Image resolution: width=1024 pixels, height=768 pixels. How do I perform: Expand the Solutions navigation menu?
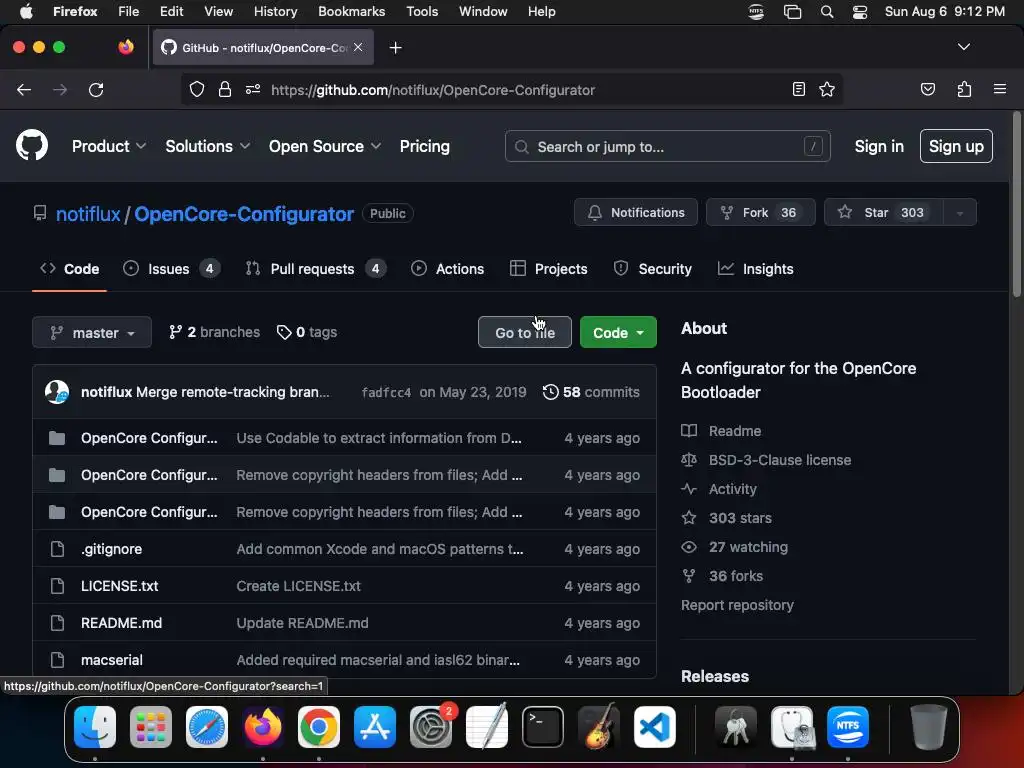tap(208, 146)
